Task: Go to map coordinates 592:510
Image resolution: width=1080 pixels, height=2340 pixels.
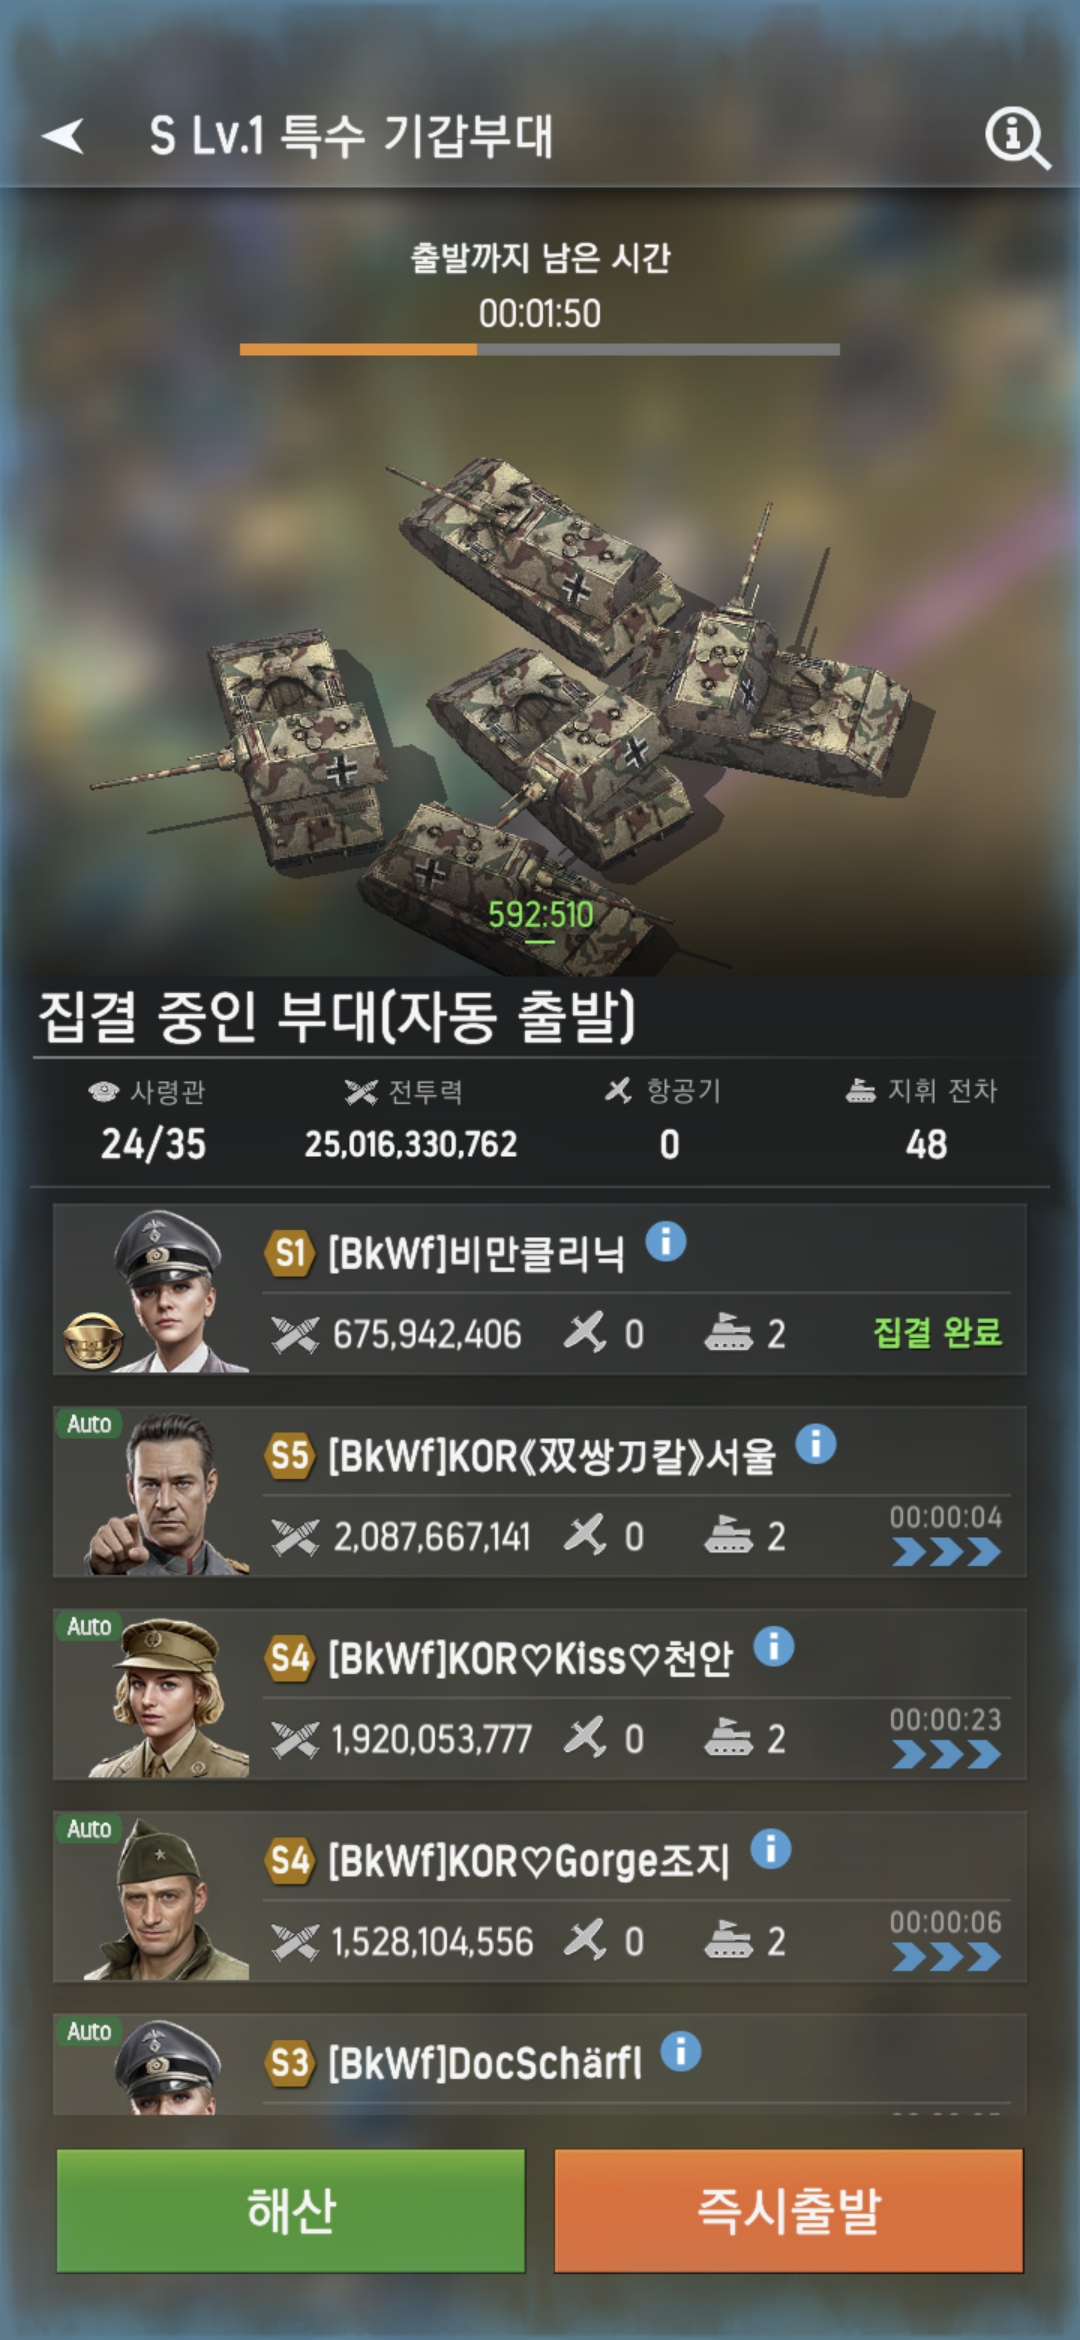Action: tap(540, 915)
